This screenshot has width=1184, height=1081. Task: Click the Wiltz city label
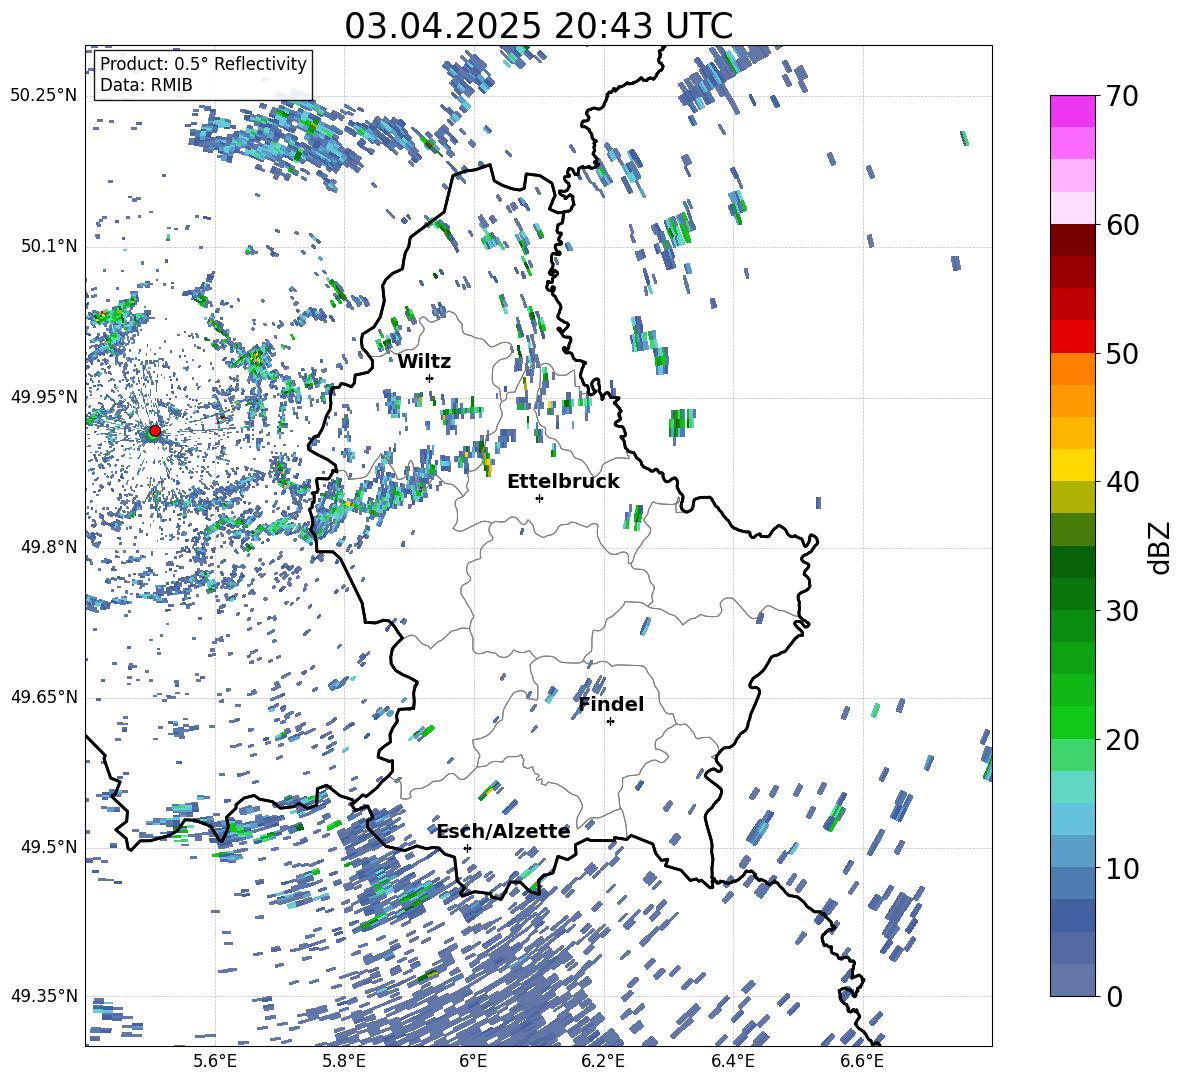click(424, 362)
